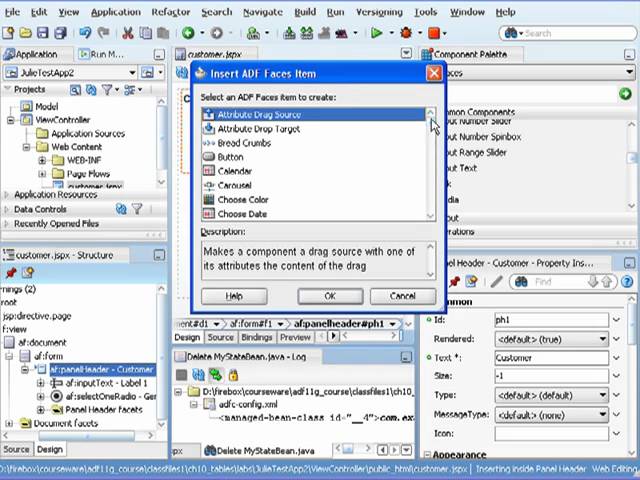Click the Undo toolbar icon
This screenshot has width=640, height=480.
tap(85, 33)
